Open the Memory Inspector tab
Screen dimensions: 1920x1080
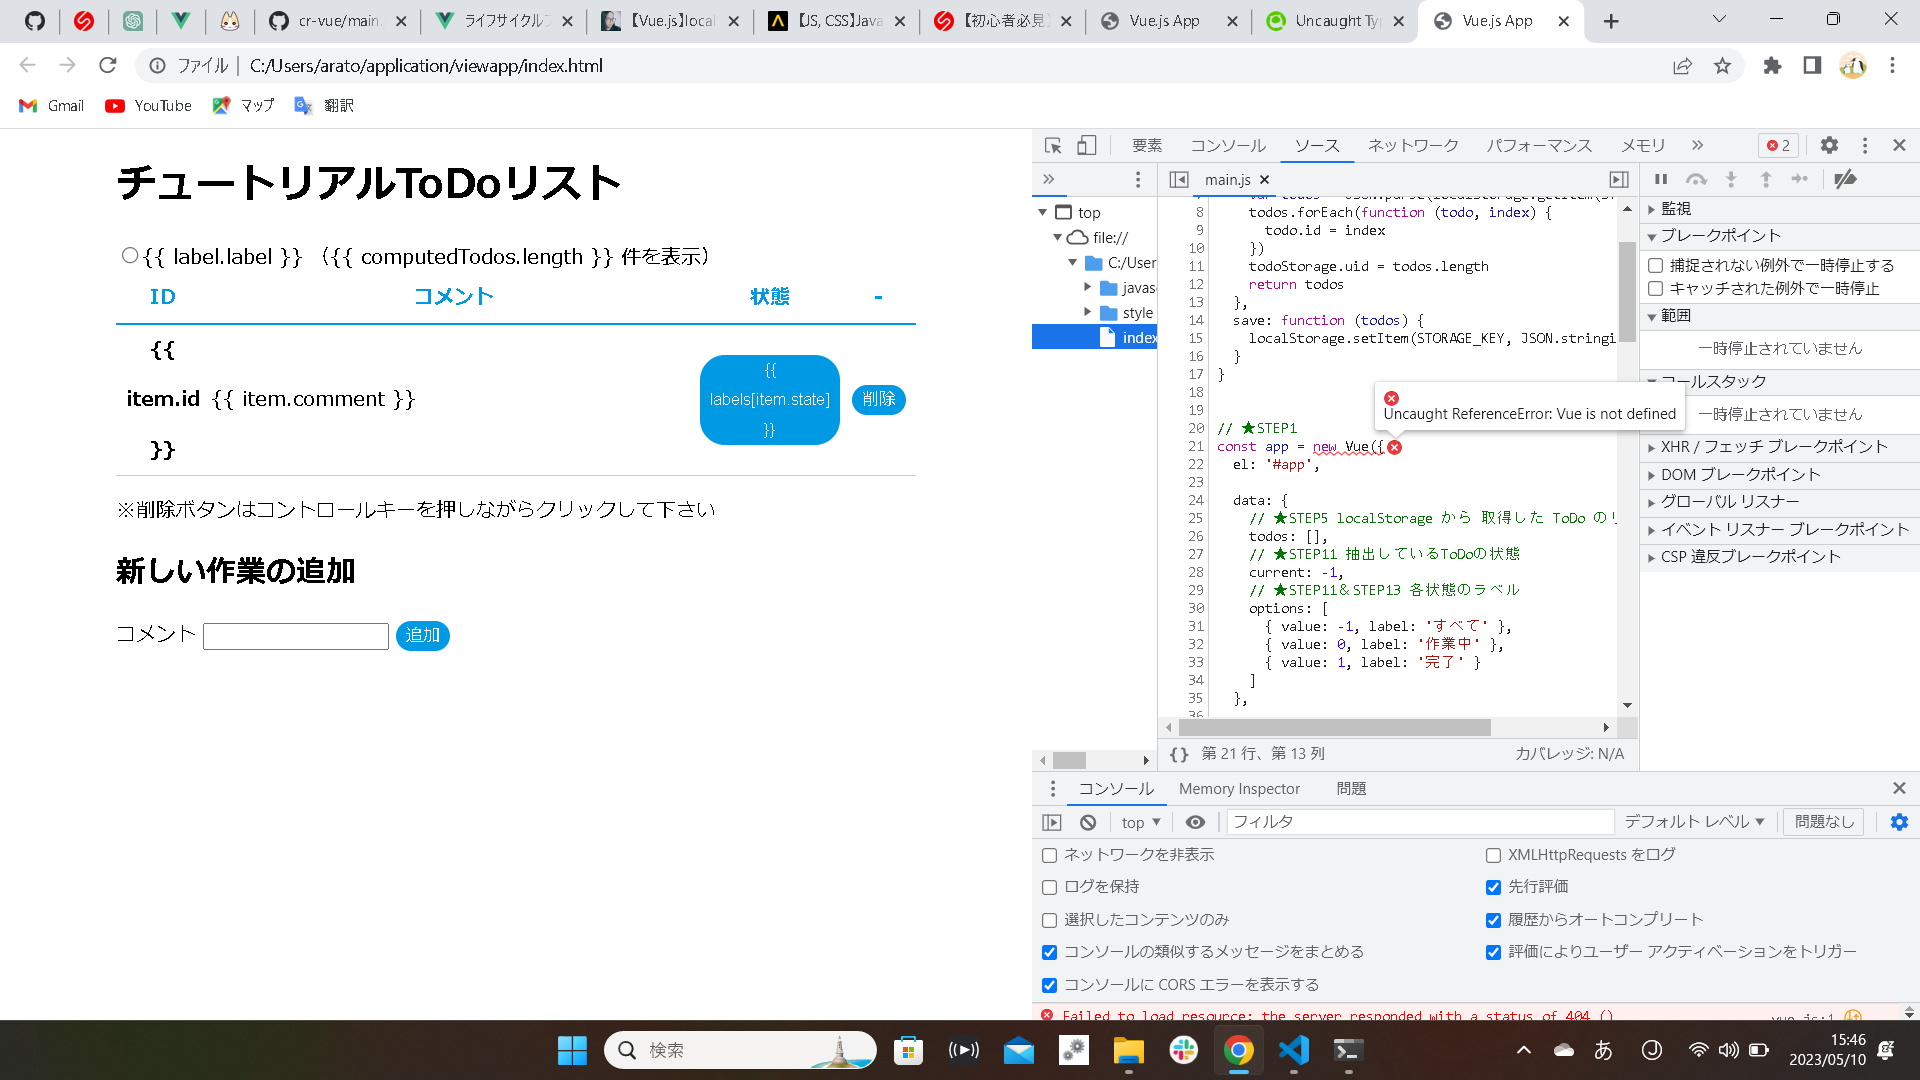point(1239,789)
